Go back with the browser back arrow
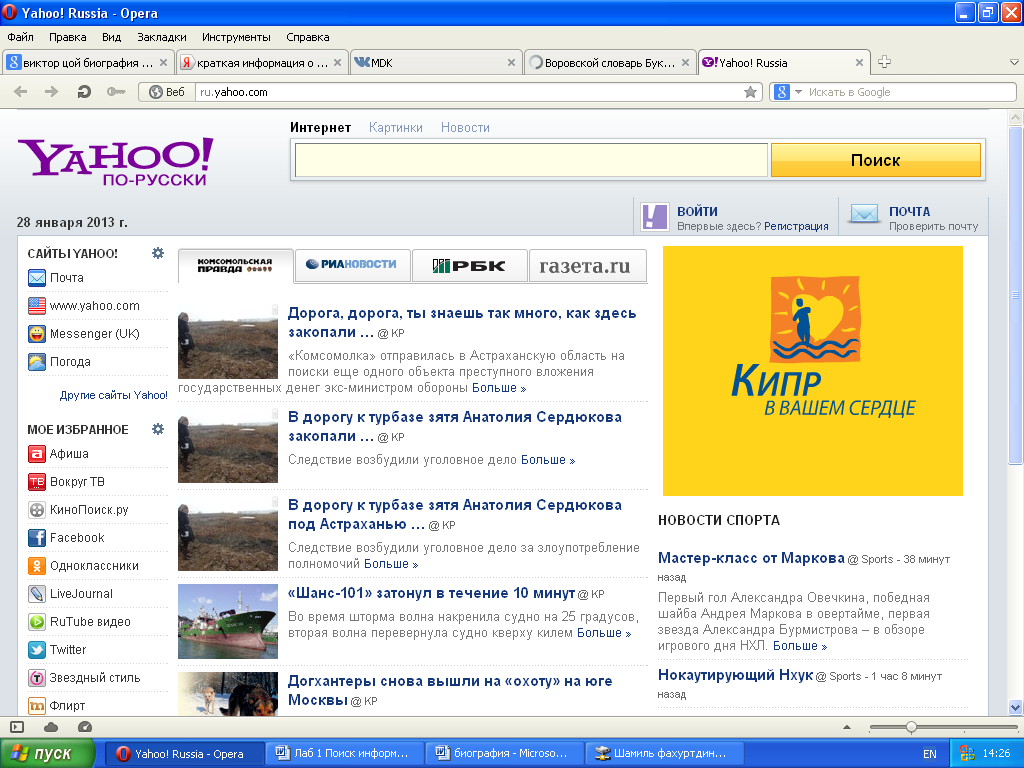 point(20,92)
